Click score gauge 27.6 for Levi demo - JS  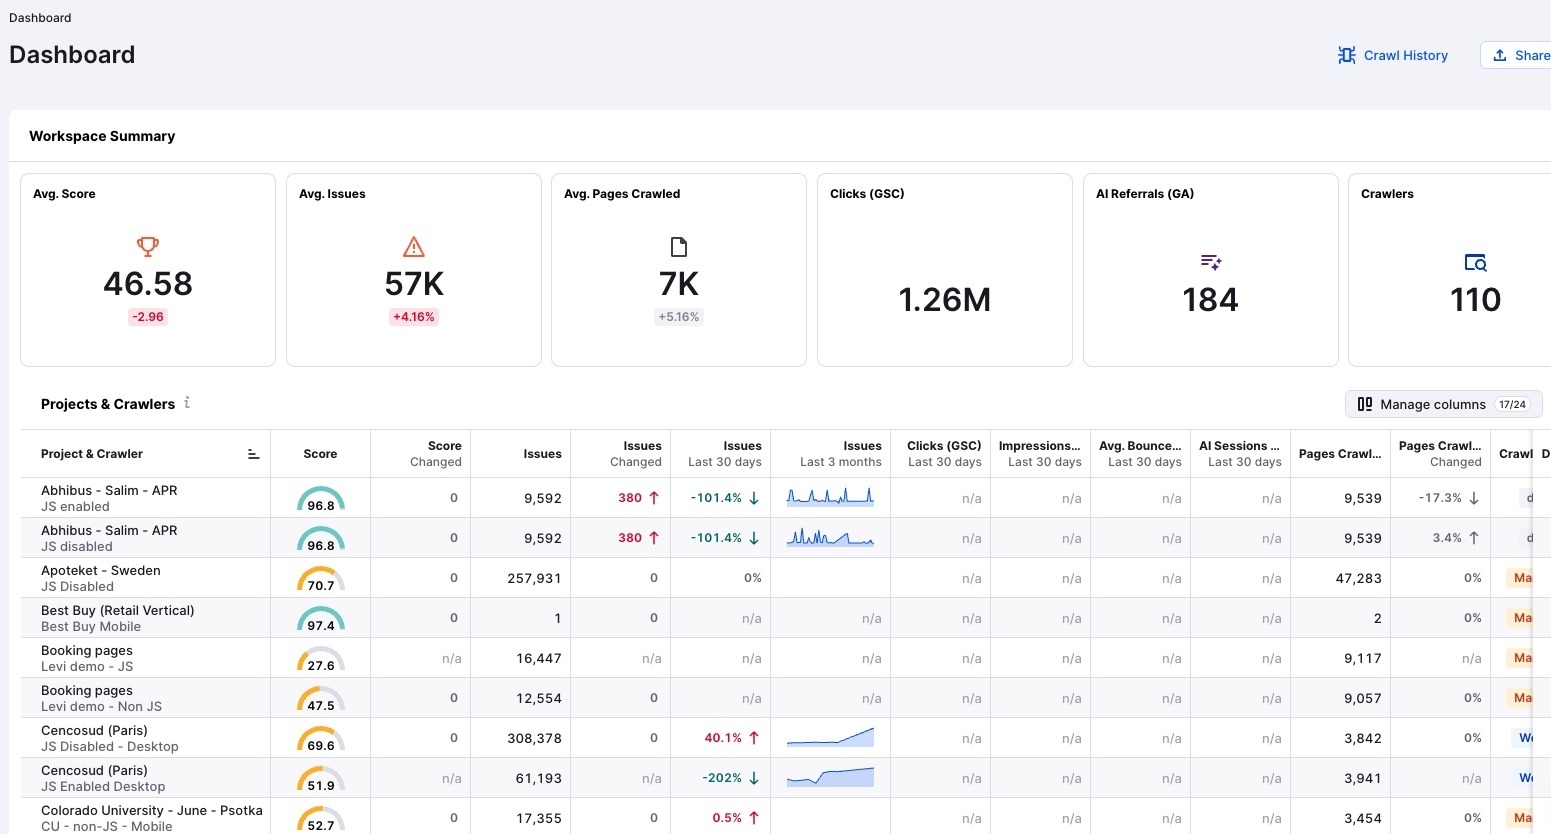tap(321, 658)
